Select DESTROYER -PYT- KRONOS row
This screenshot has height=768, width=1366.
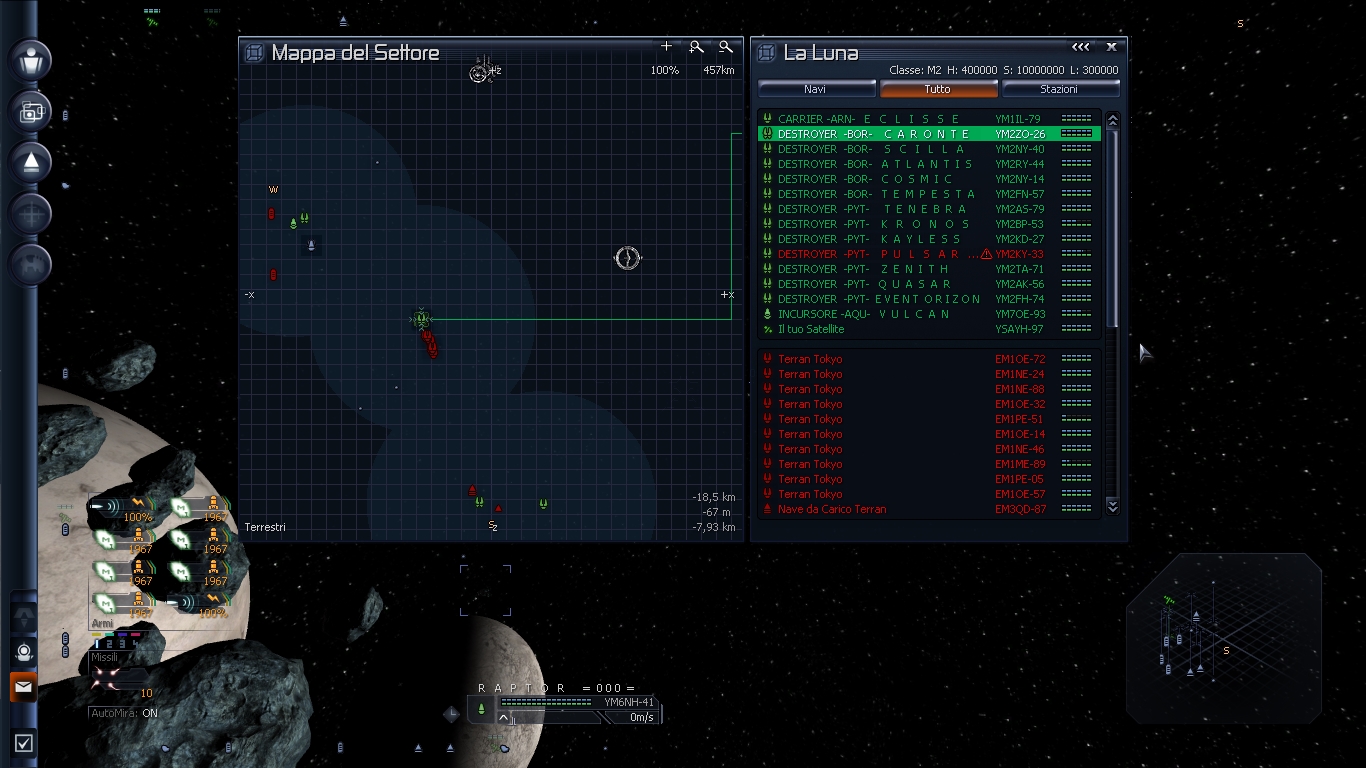(929, 224)
